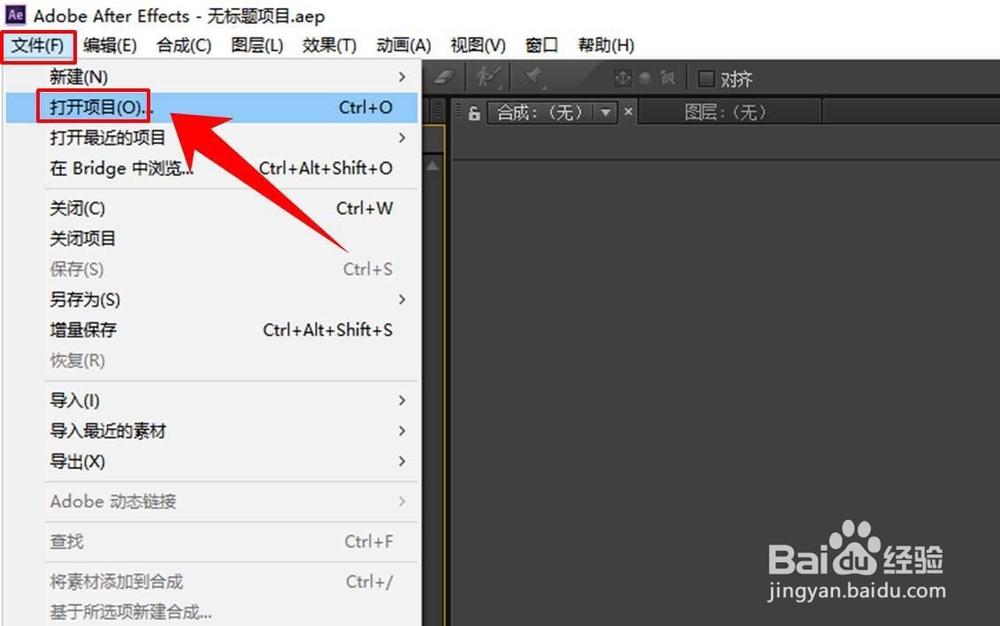This screenshot has height=626, width=1000.
Task: Click the panel drag grip beside lock icon
Action: pyautogui.click(x=458, y=112)
